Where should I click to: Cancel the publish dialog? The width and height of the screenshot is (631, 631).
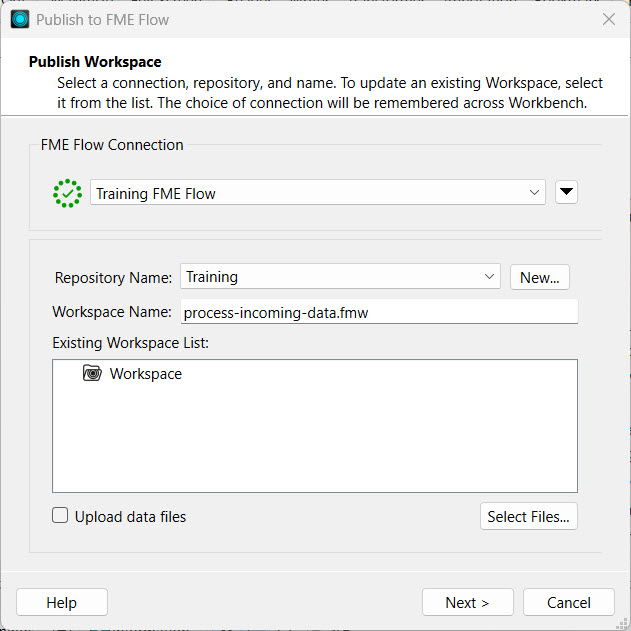(x=569, y=602)
